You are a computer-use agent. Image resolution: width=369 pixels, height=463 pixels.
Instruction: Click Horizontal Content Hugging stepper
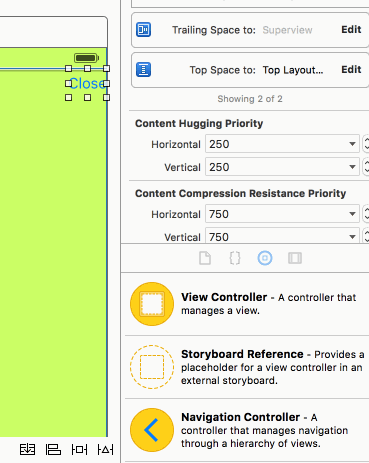(366, 144)
